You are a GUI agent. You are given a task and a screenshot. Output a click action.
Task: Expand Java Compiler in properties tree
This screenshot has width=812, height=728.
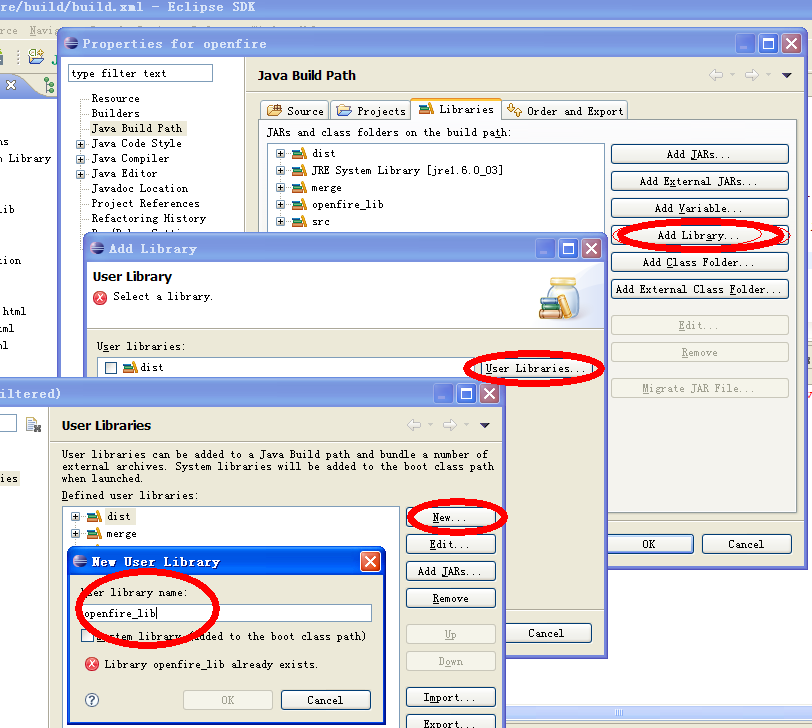(80, 159)
